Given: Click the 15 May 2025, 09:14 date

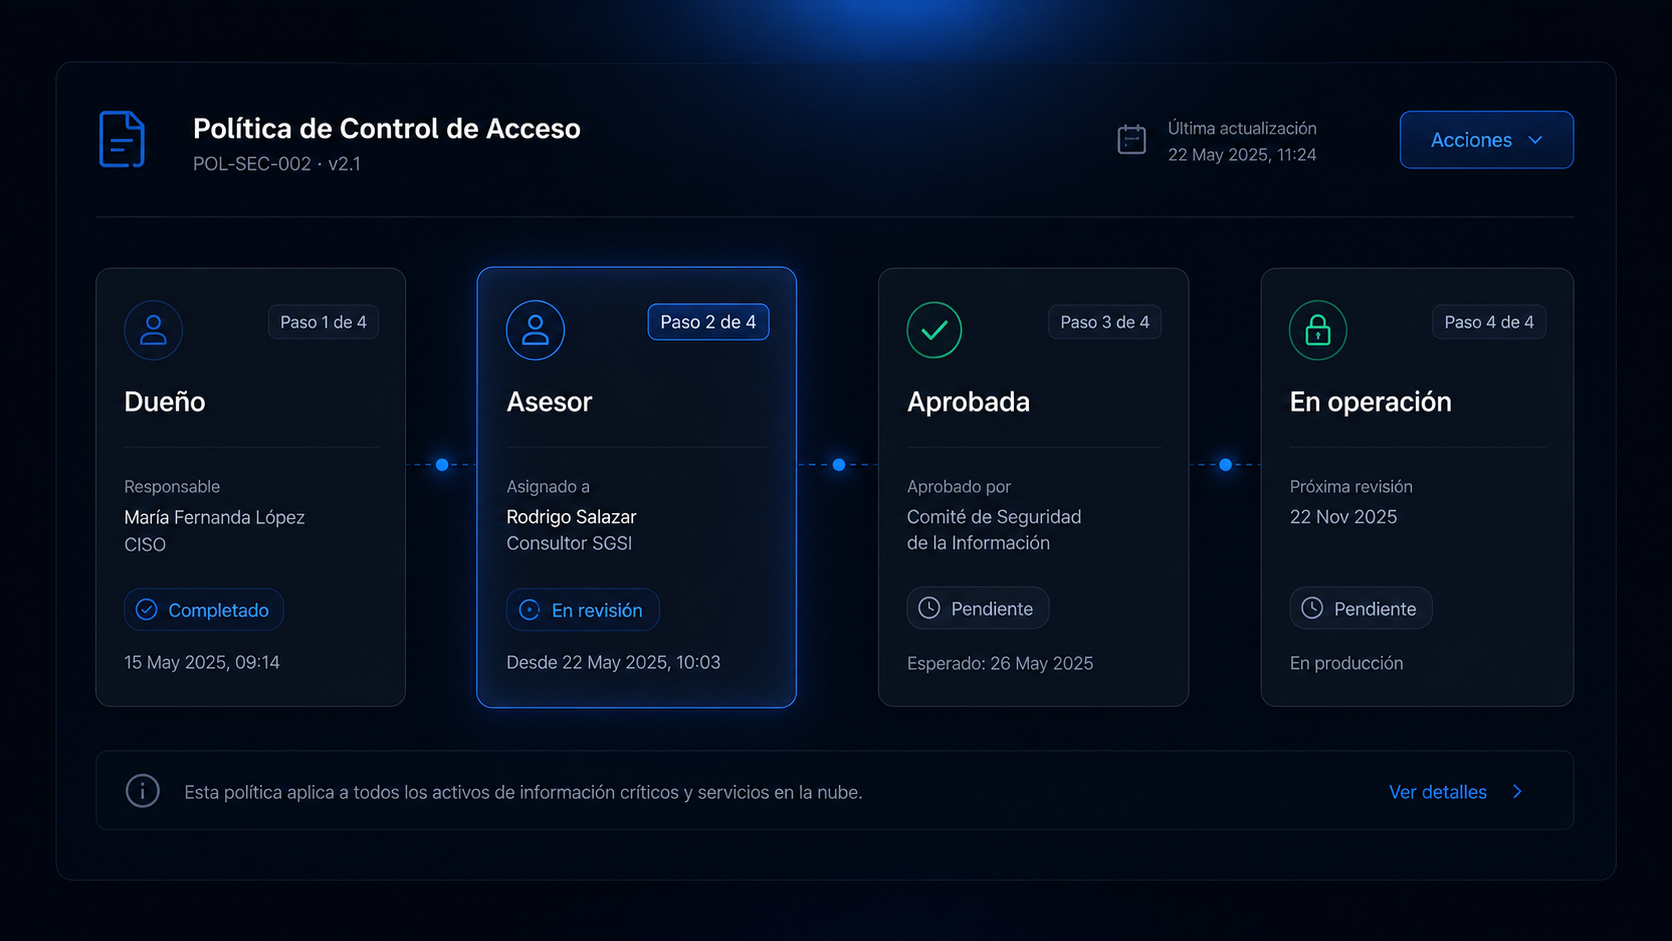Looking at the screenshot, I should click(x=202, y=662).
